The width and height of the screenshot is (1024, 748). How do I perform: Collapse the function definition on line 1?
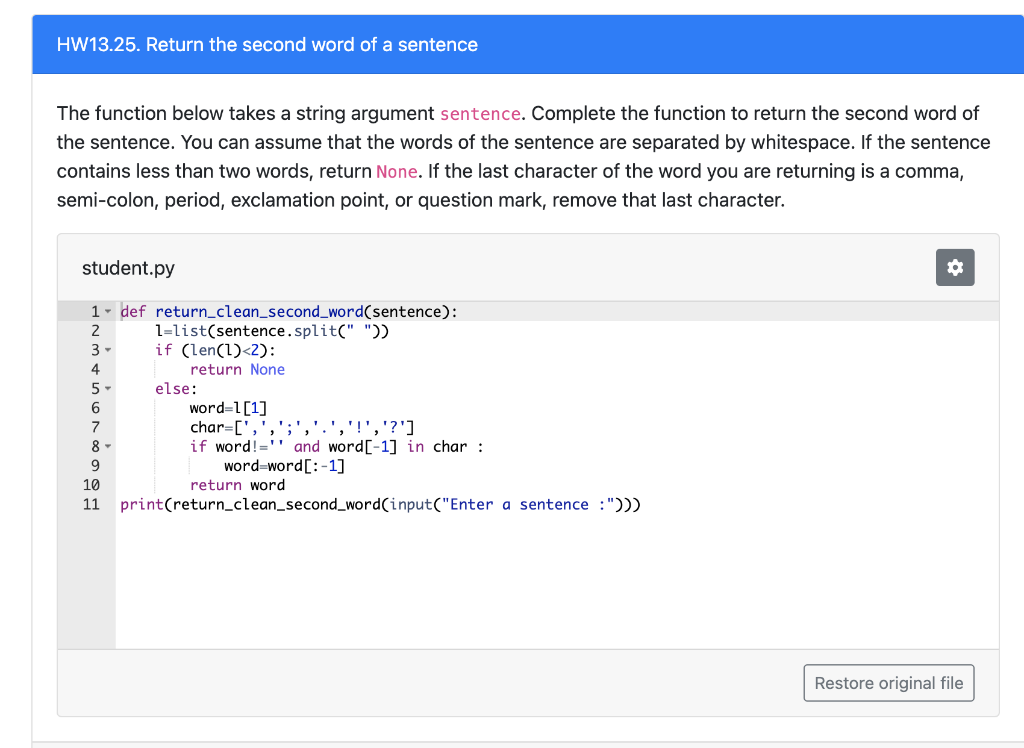coord(109,311)
